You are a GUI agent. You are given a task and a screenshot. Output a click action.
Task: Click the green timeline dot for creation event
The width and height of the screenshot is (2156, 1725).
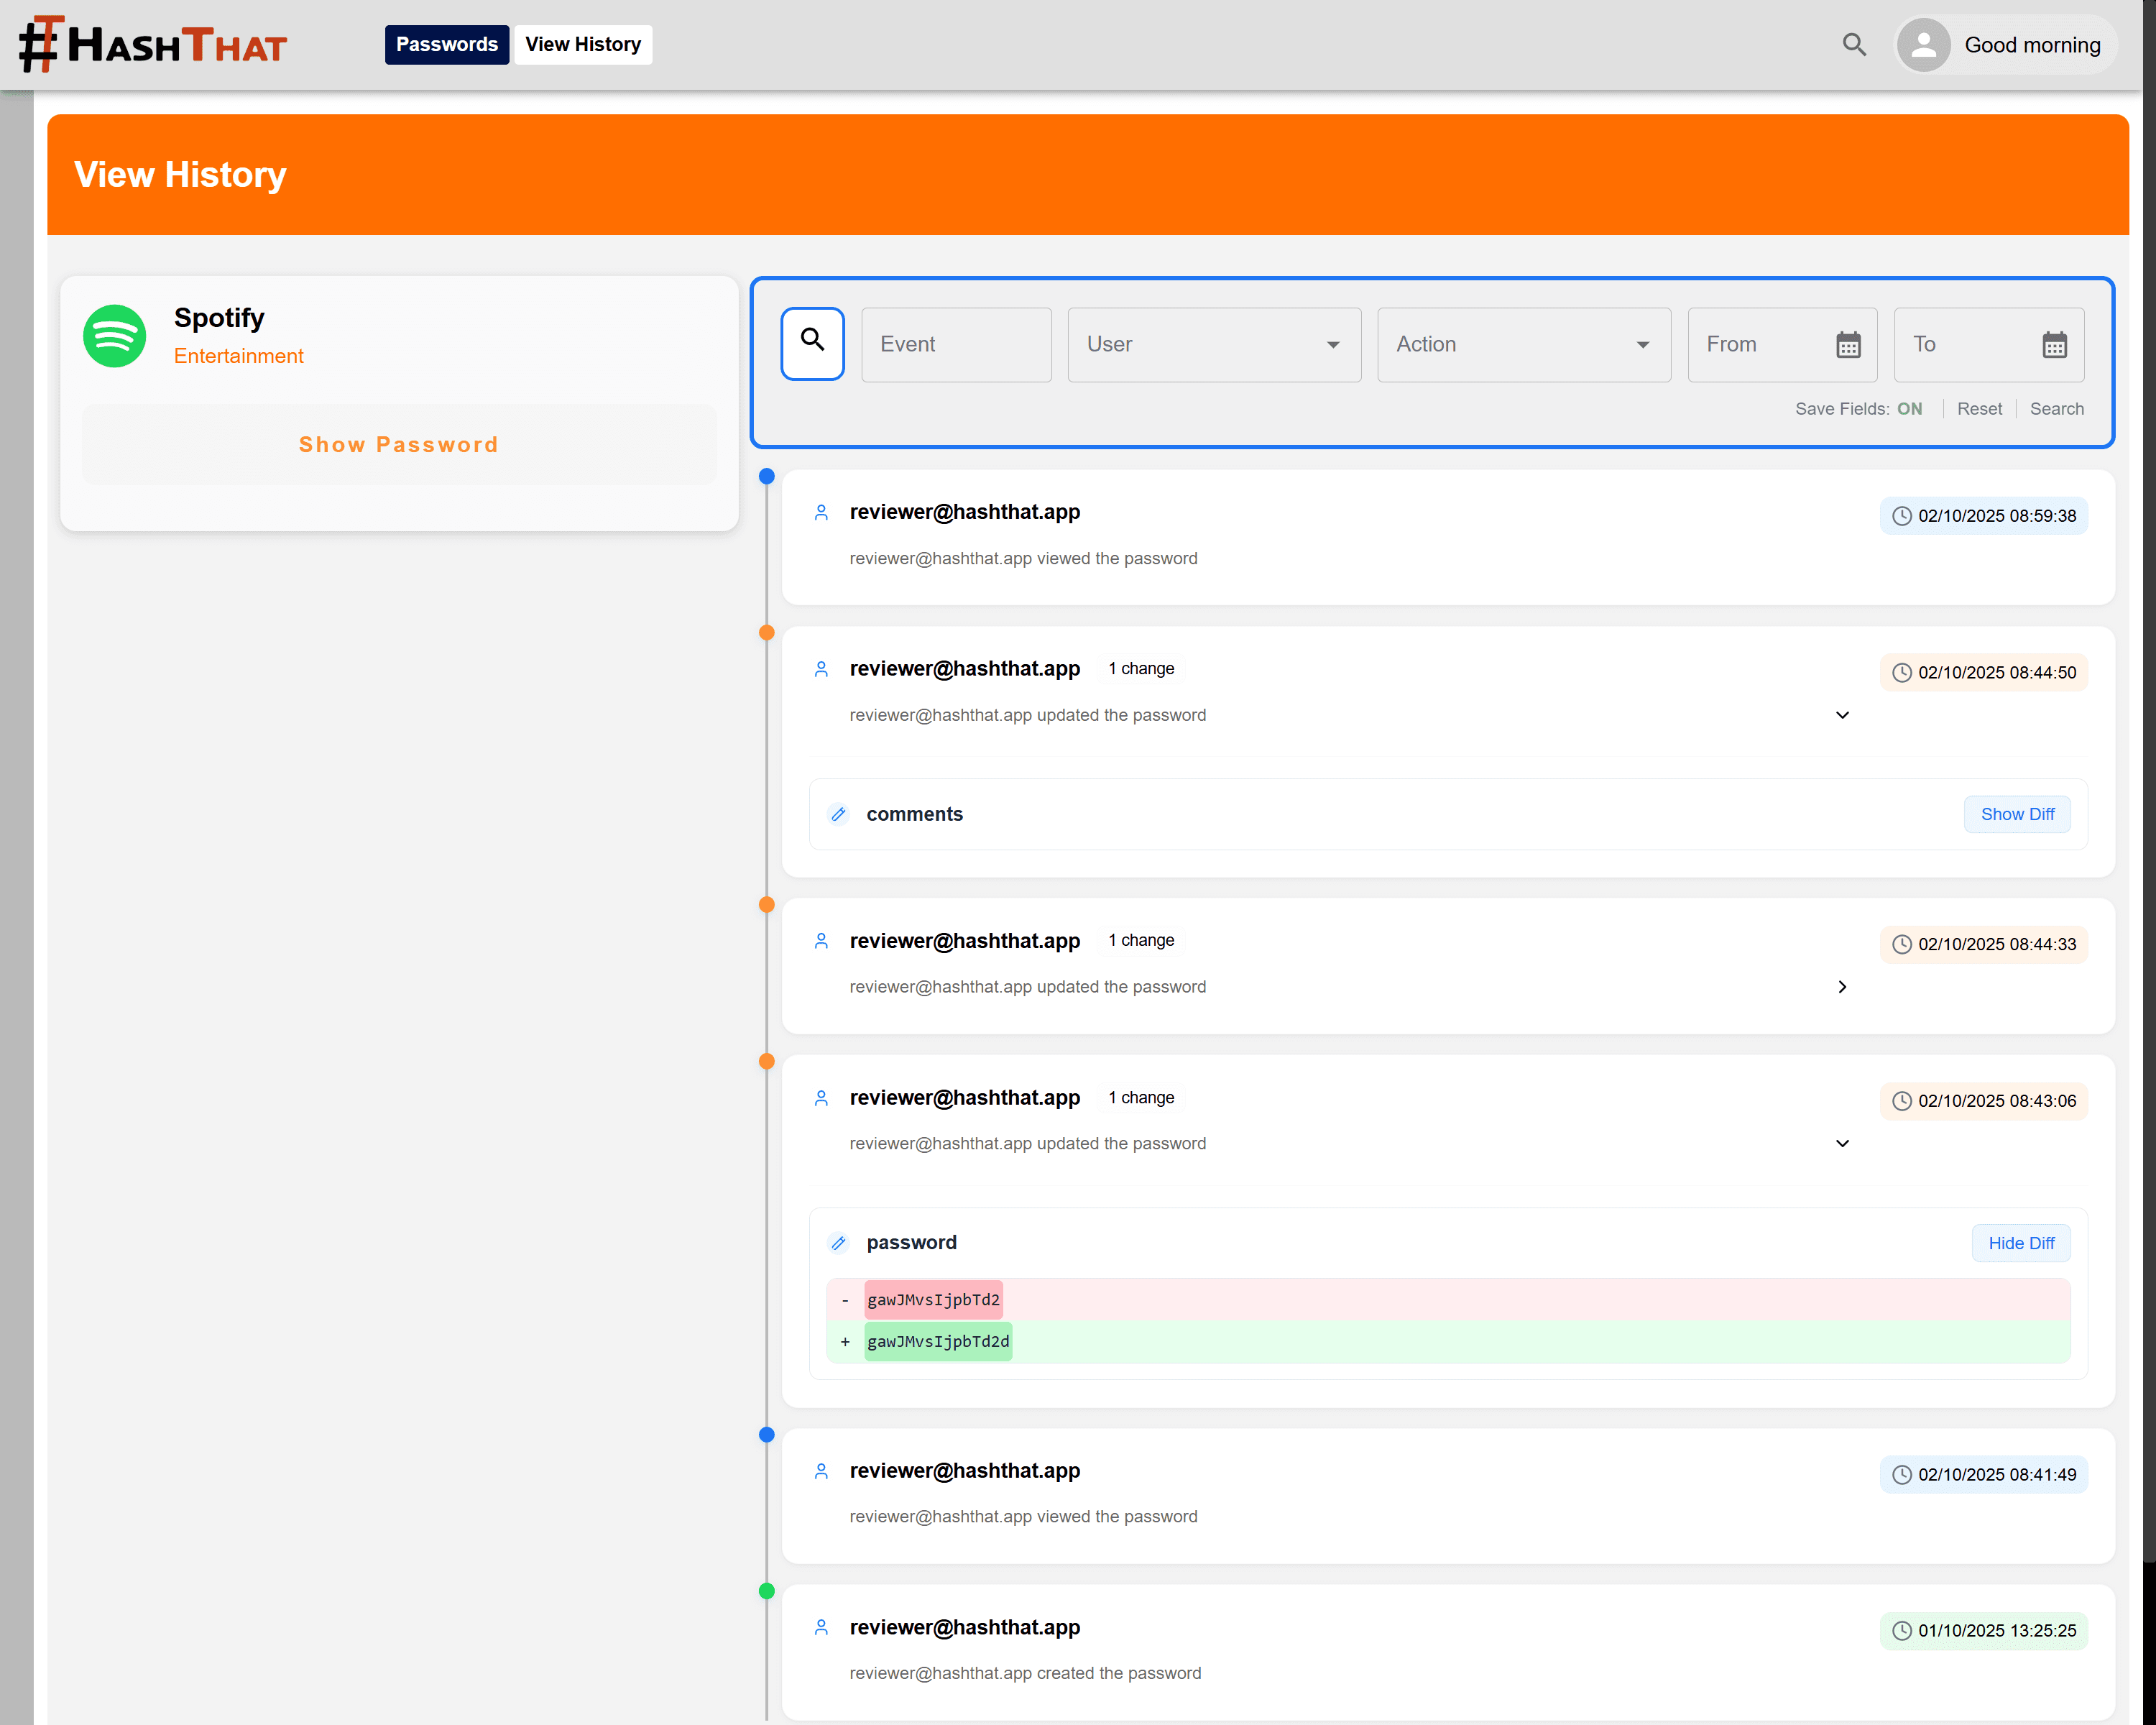click(766, 1591)
